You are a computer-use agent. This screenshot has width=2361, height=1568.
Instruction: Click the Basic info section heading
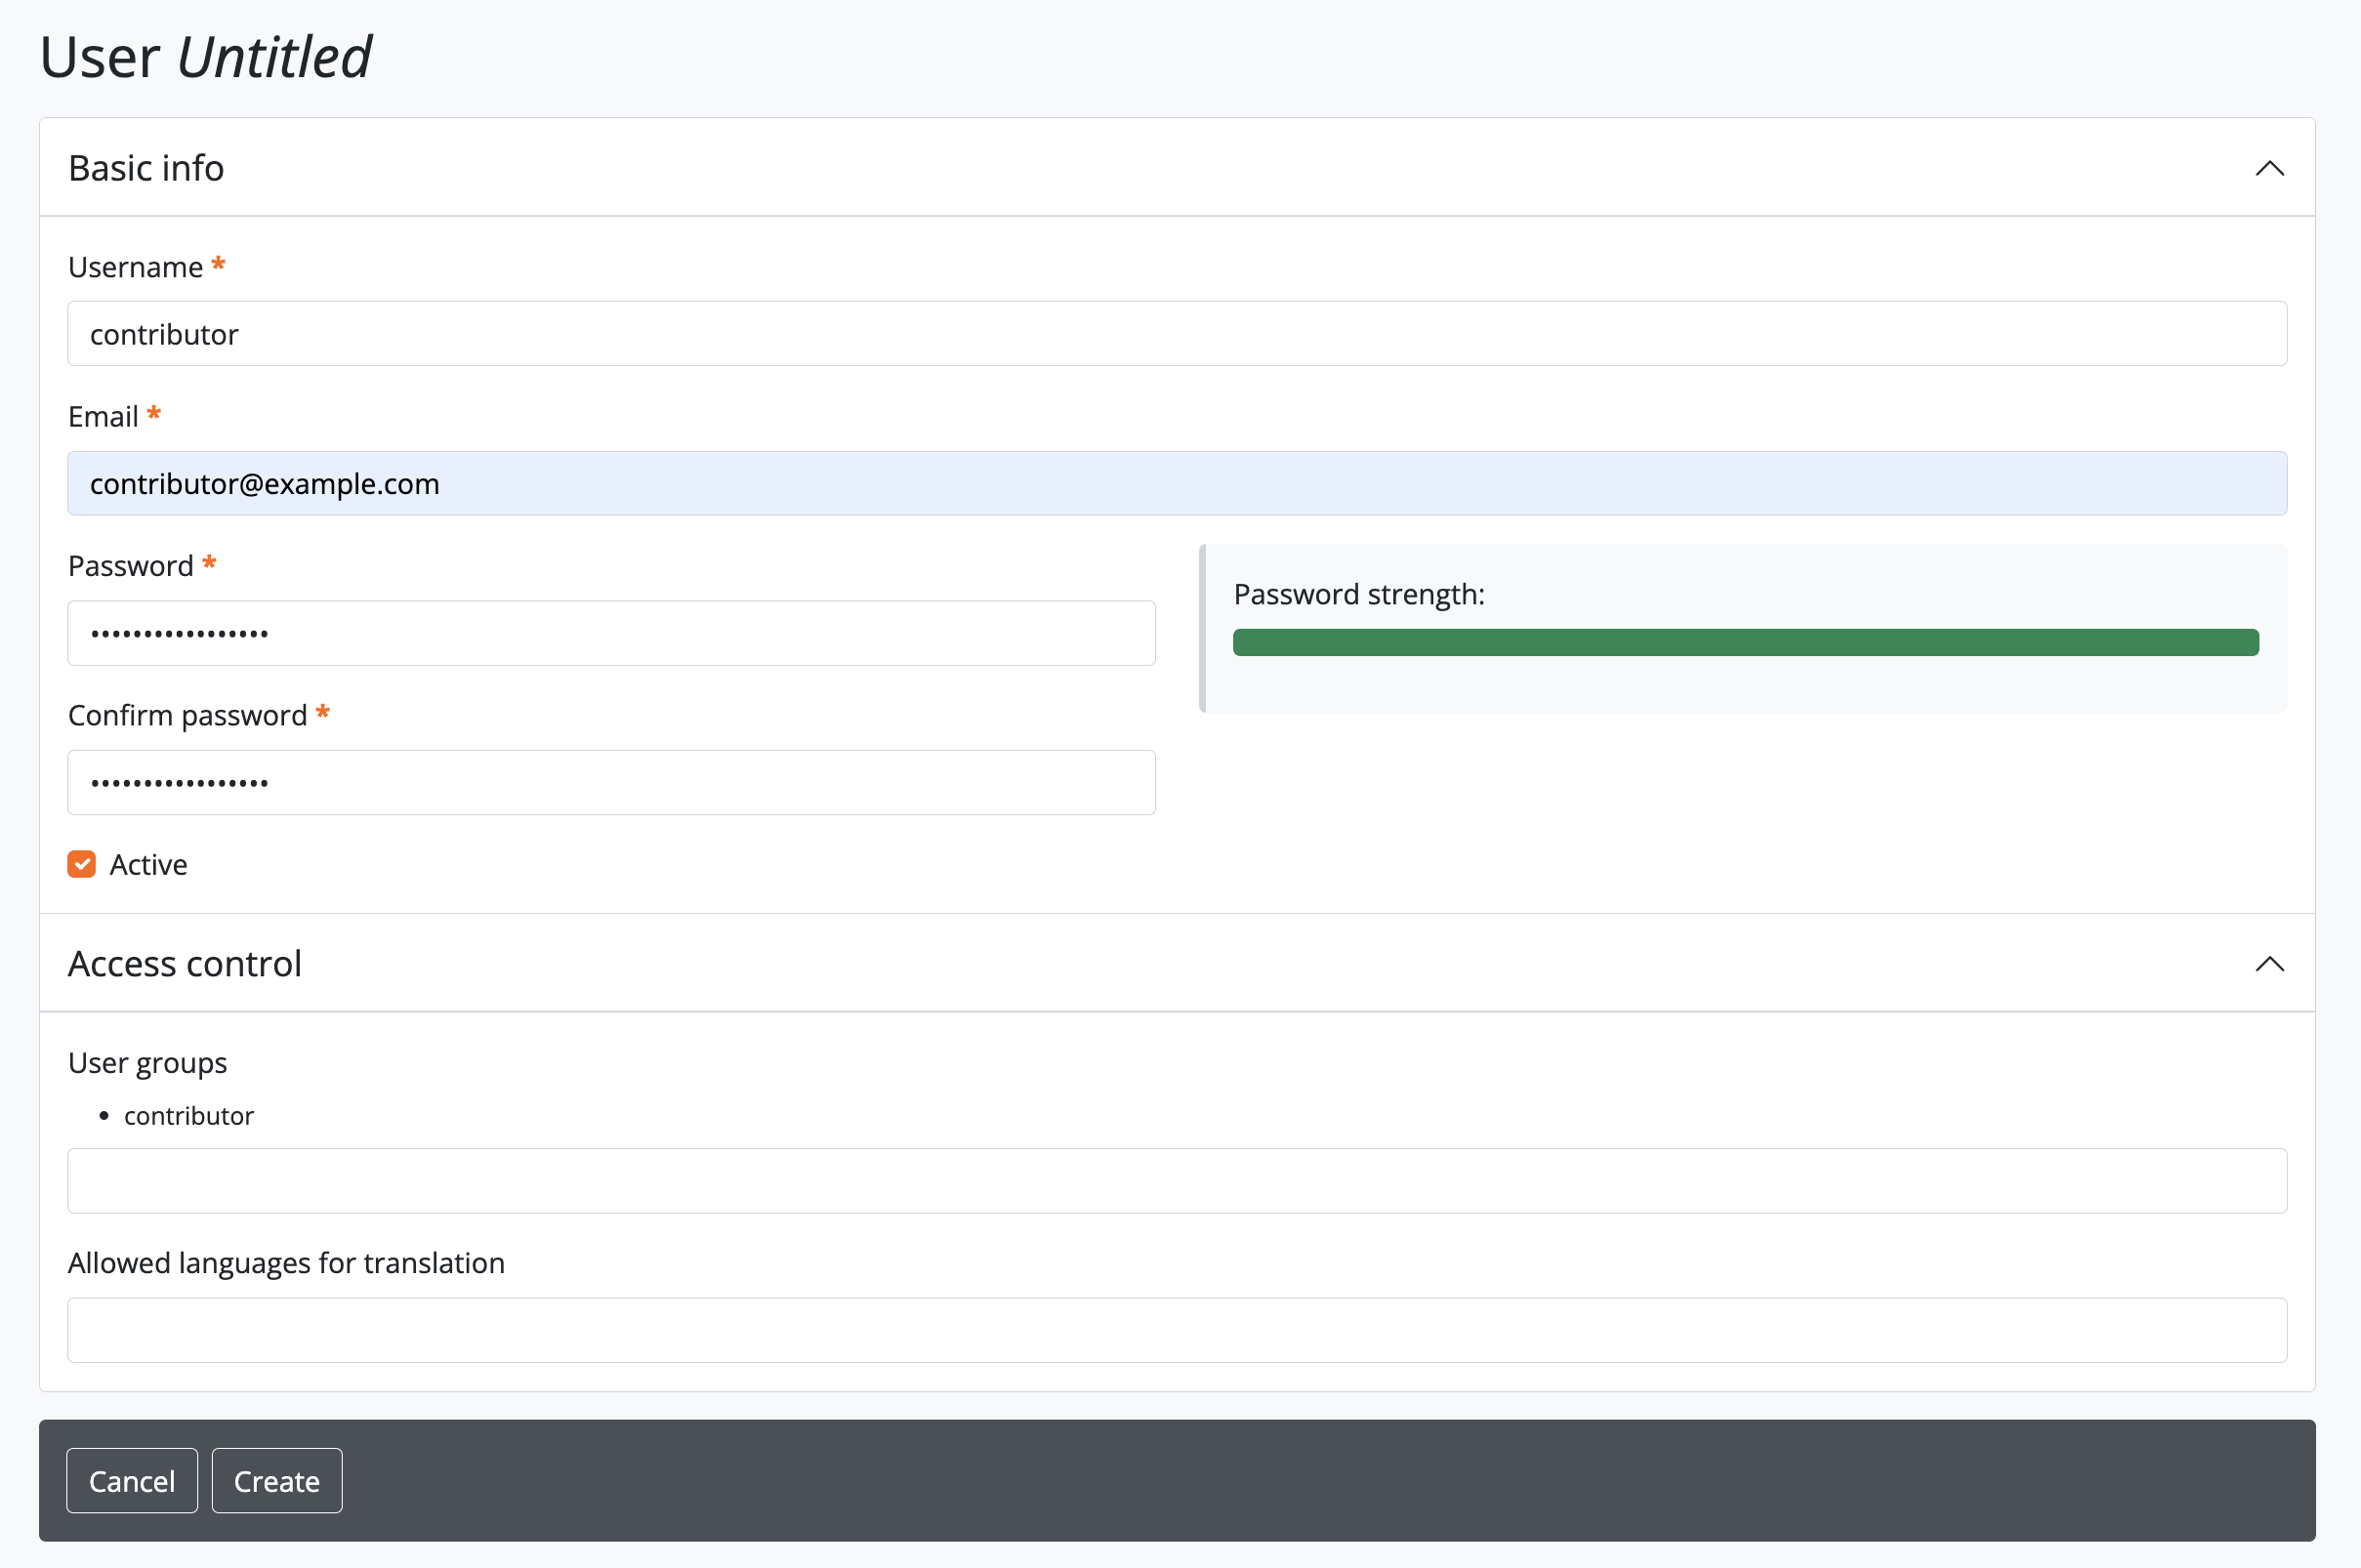tap(146, 168)
